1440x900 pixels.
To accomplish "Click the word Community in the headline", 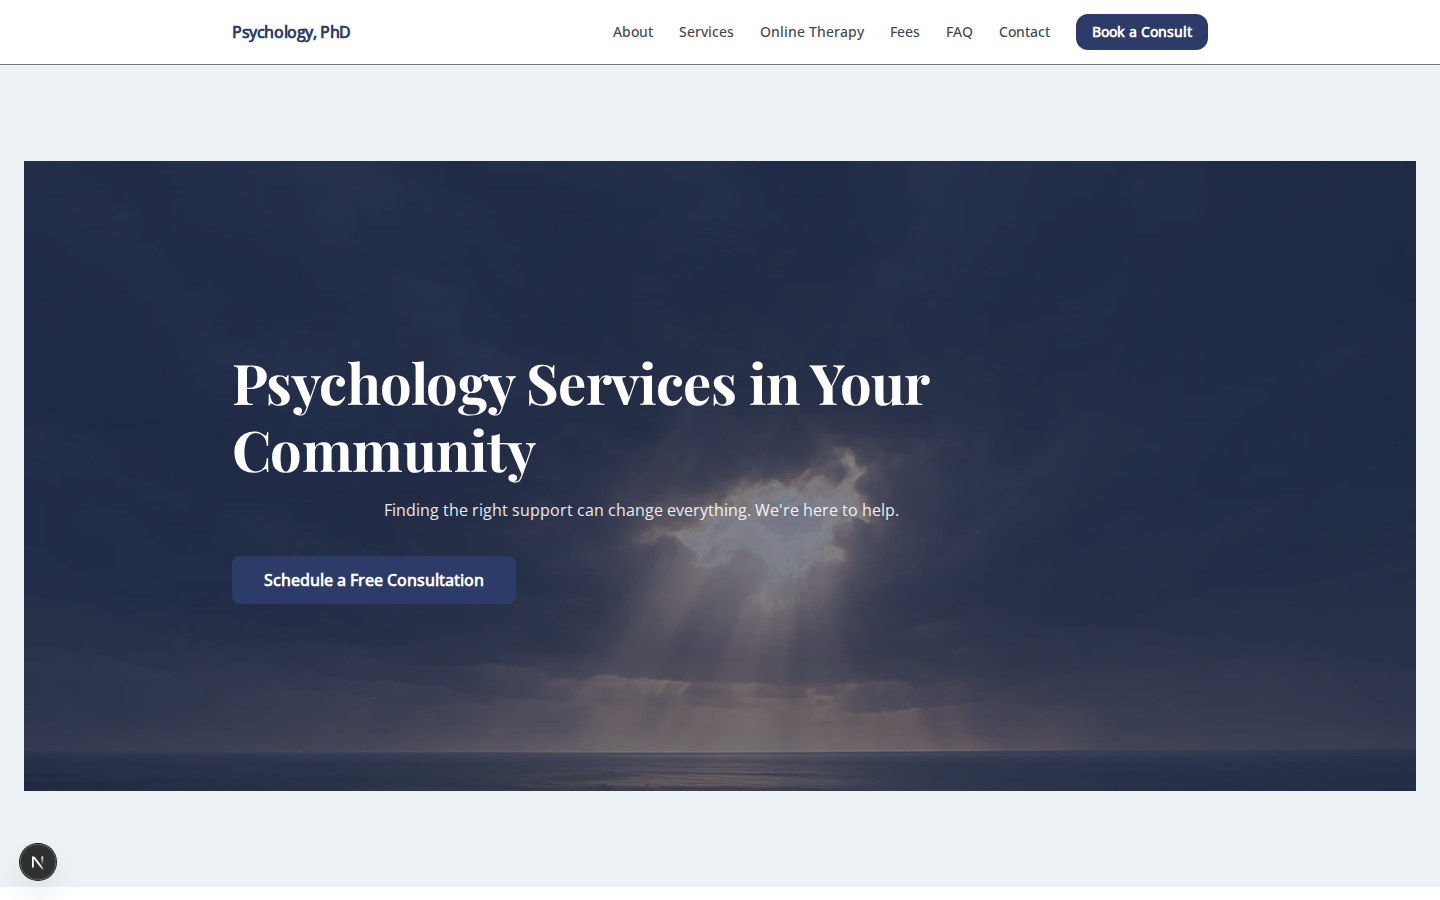I will [384, 452].
